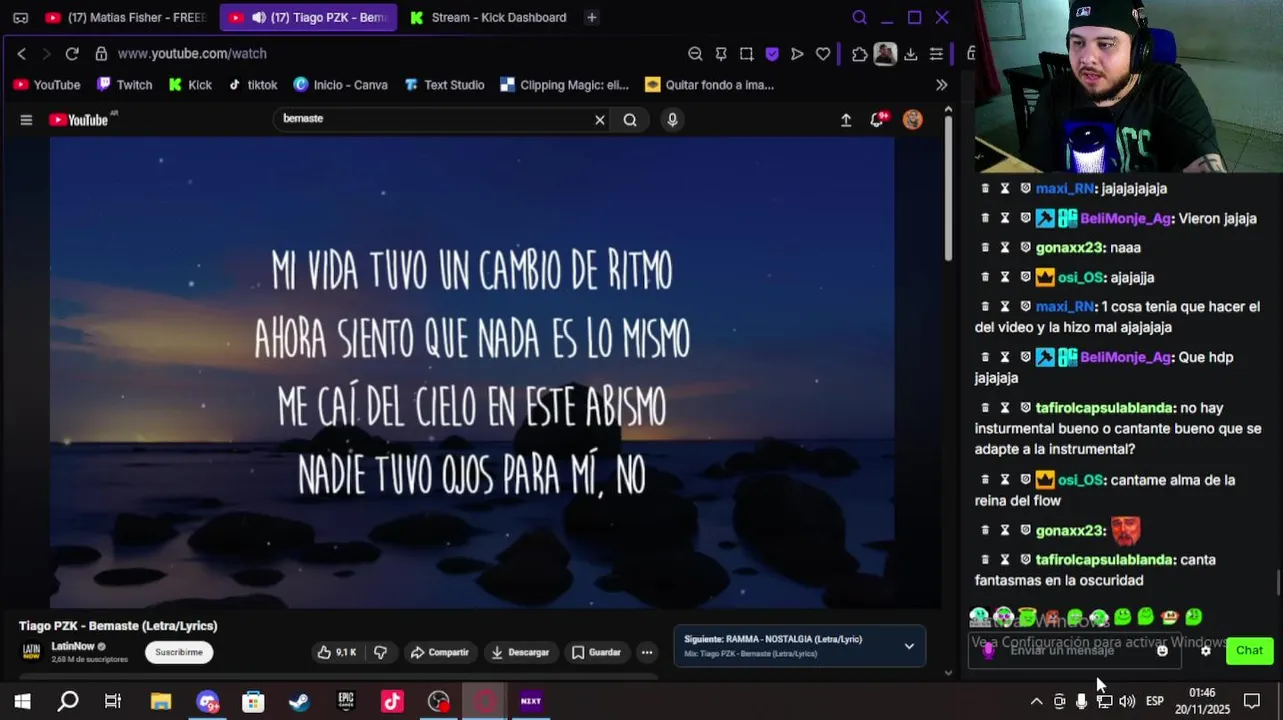Switch to the Matias Fisher tab

pyautogui.click(x=125, y=17)
